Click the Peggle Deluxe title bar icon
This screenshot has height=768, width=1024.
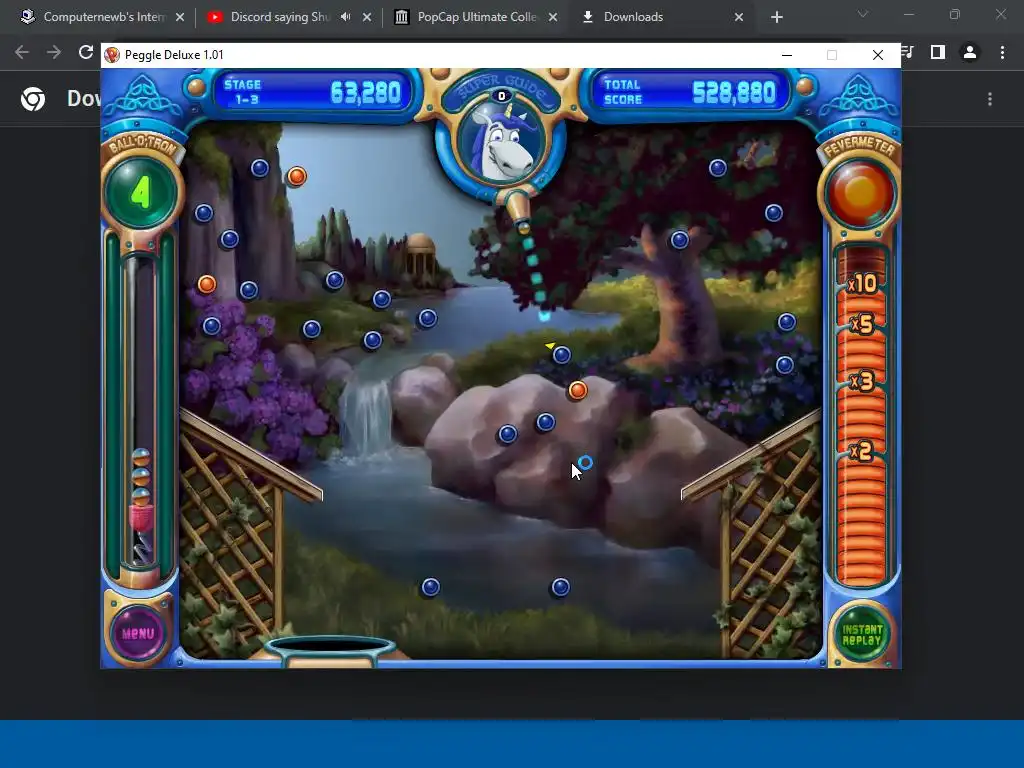click(x=112, y=55)
